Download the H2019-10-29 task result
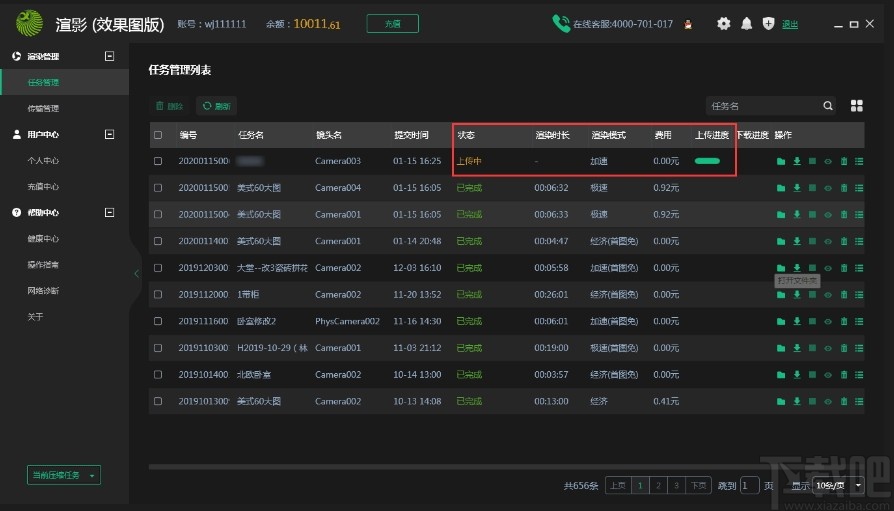894x511 pixels. tap(797, 348)
